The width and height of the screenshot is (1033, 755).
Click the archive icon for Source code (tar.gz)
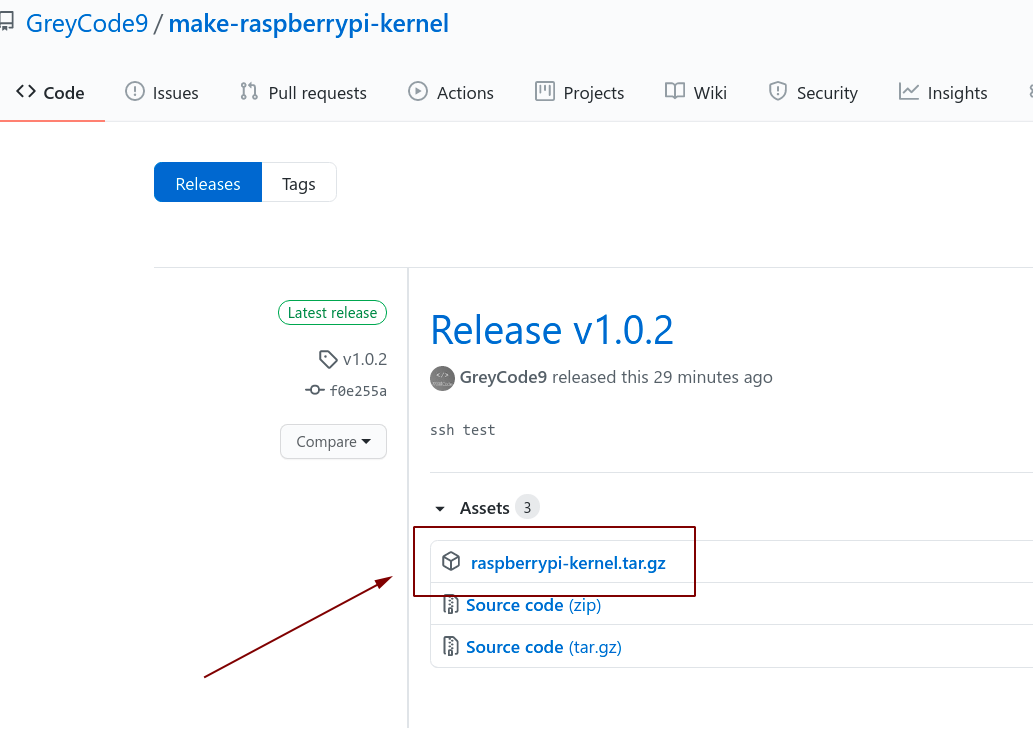click(x=451, y=646)
